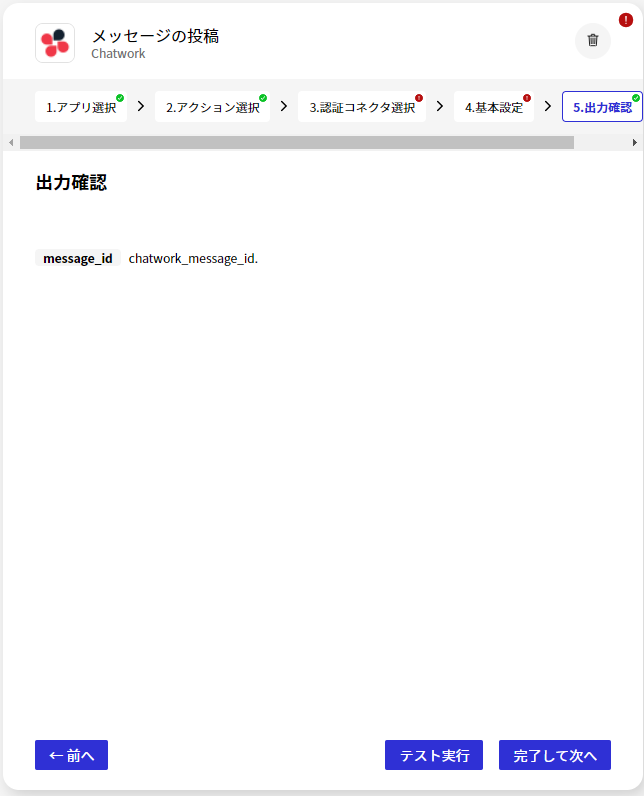Click the メッセージの投稿 title
644x796 pixels.
(155, 36)
